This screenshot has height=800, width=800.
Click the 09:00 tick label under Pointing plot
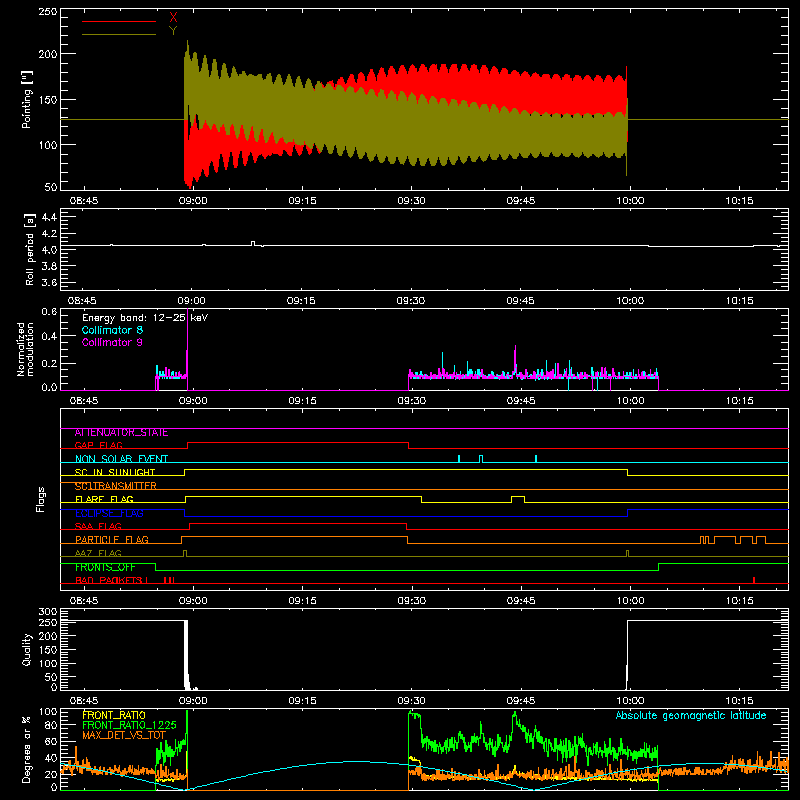193,201
